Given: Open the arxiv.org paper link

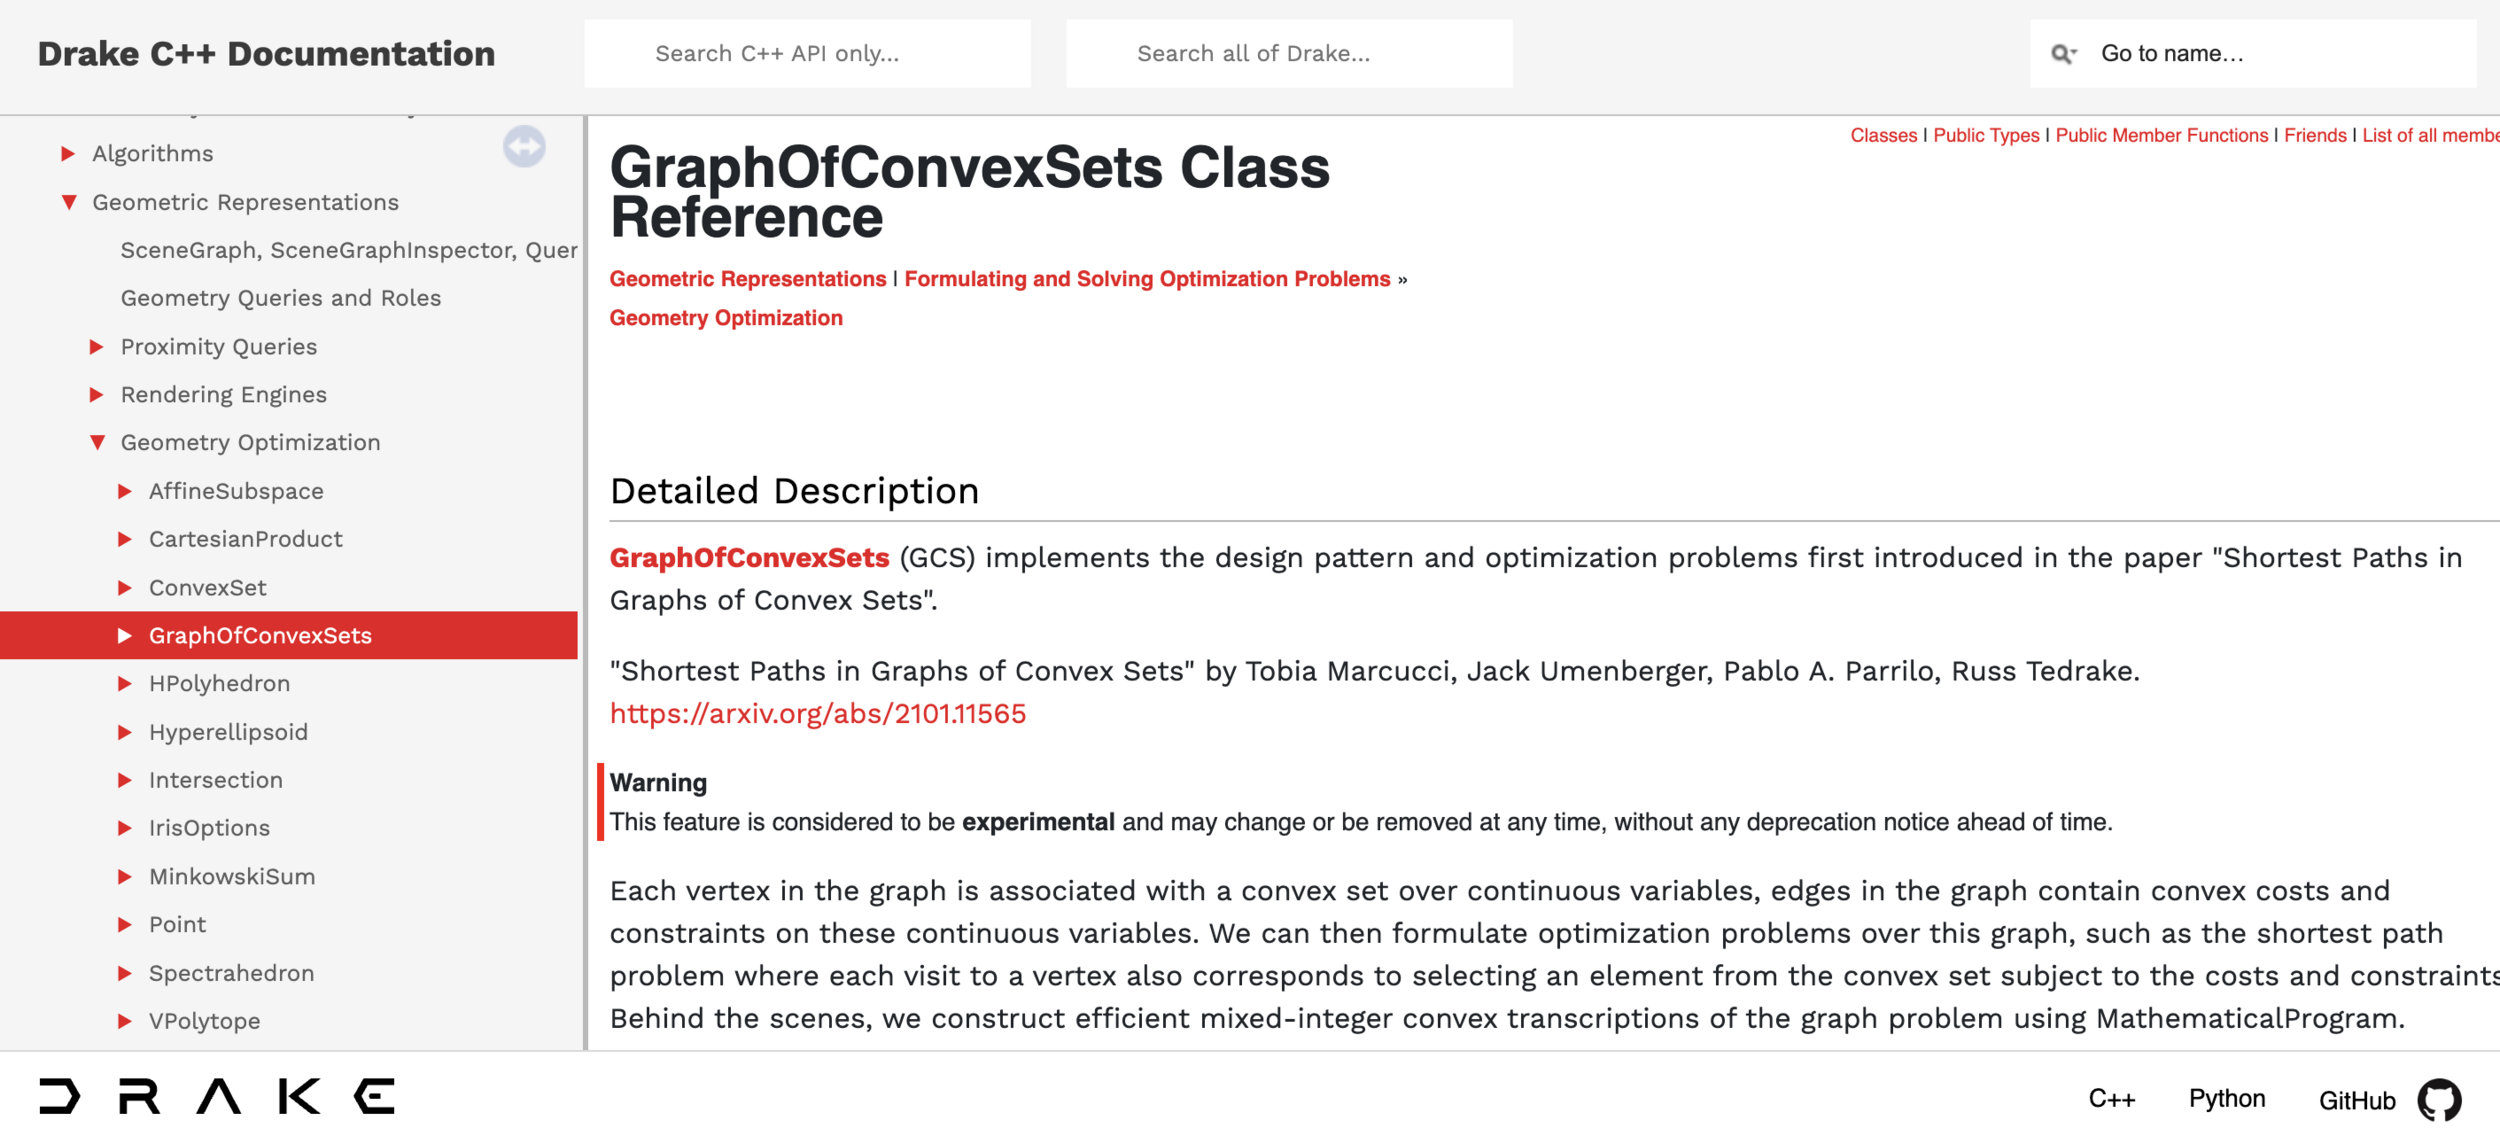Looking at the screenshot, I should click(x=817, y=714).
